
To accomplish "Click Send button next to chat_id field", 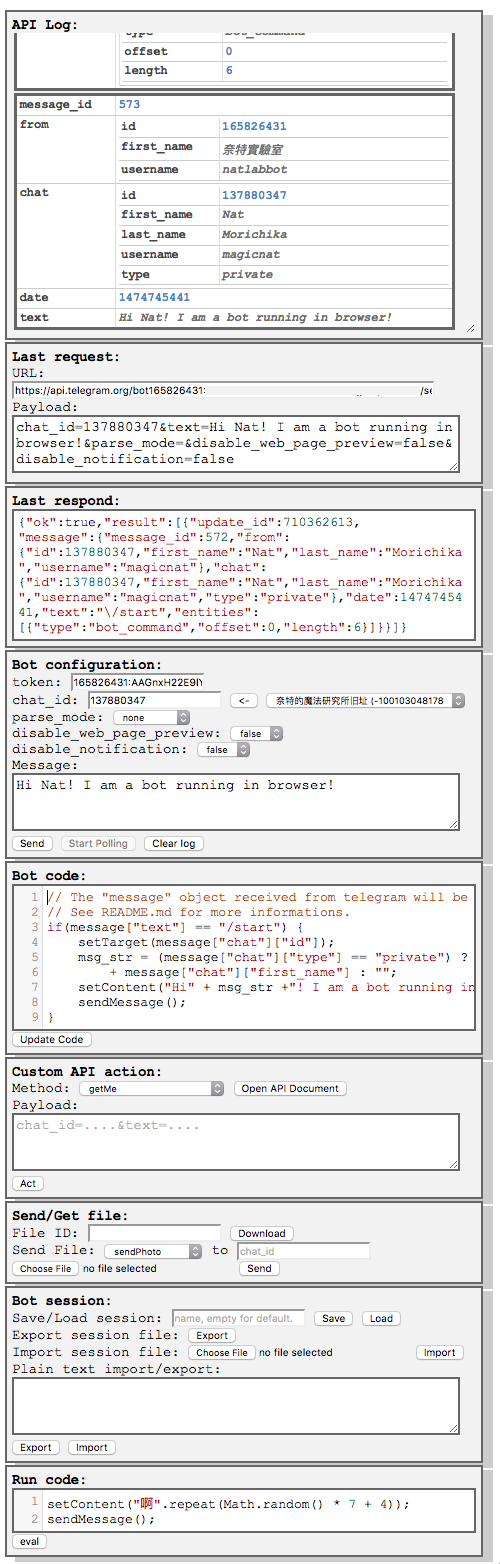I will pos(259,1268).
